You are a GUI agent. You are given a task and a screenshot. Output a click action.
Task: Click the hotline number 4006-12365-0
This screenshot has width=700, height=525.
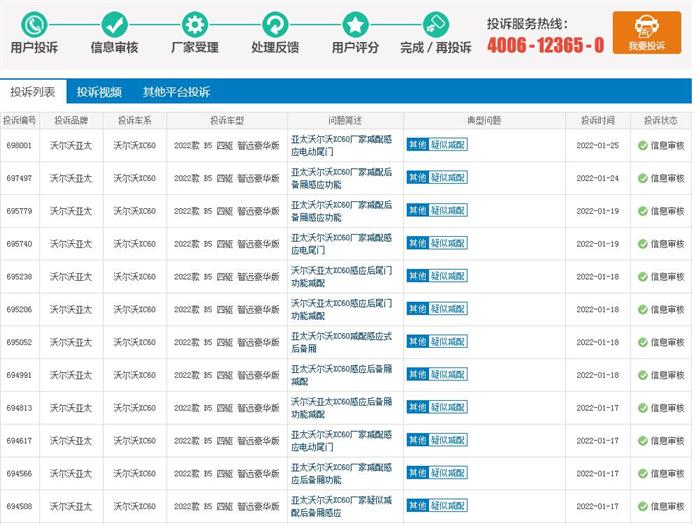coord(546,45)
